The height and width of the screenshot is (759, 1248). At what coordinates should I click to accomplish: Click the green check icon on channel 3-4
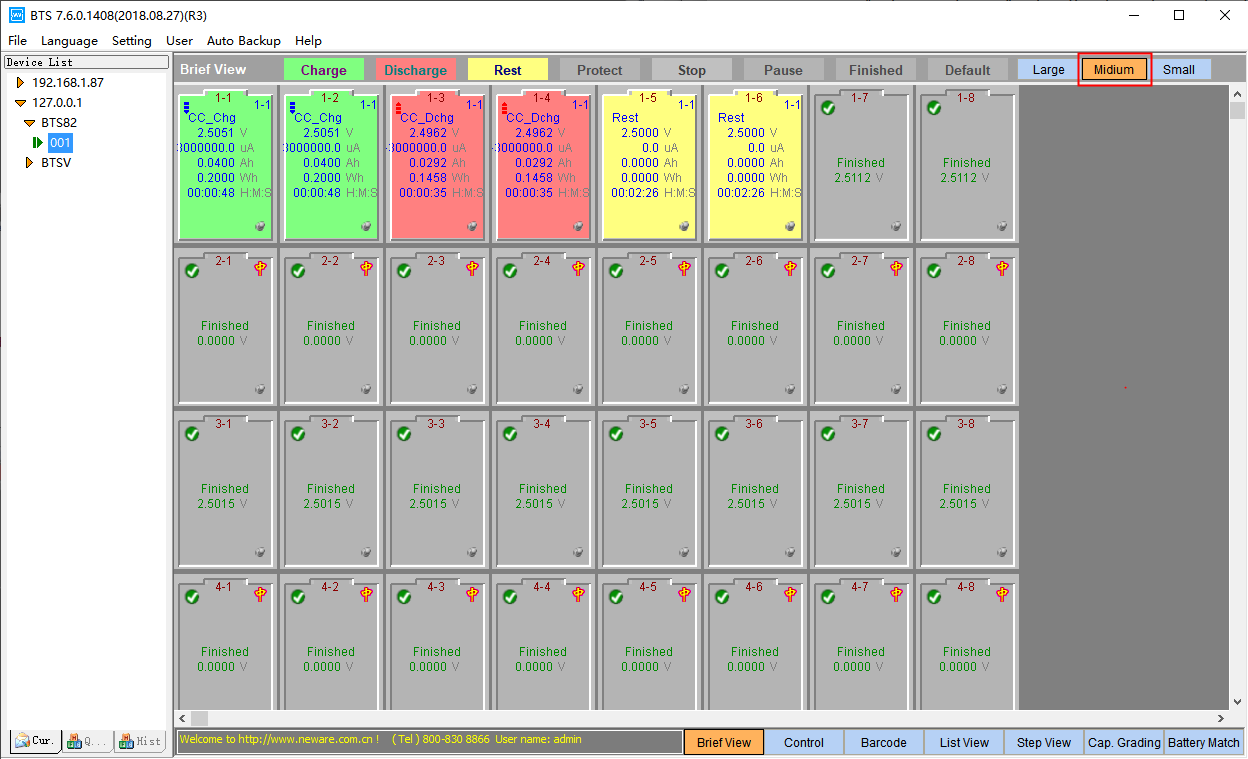coord(509,432)
